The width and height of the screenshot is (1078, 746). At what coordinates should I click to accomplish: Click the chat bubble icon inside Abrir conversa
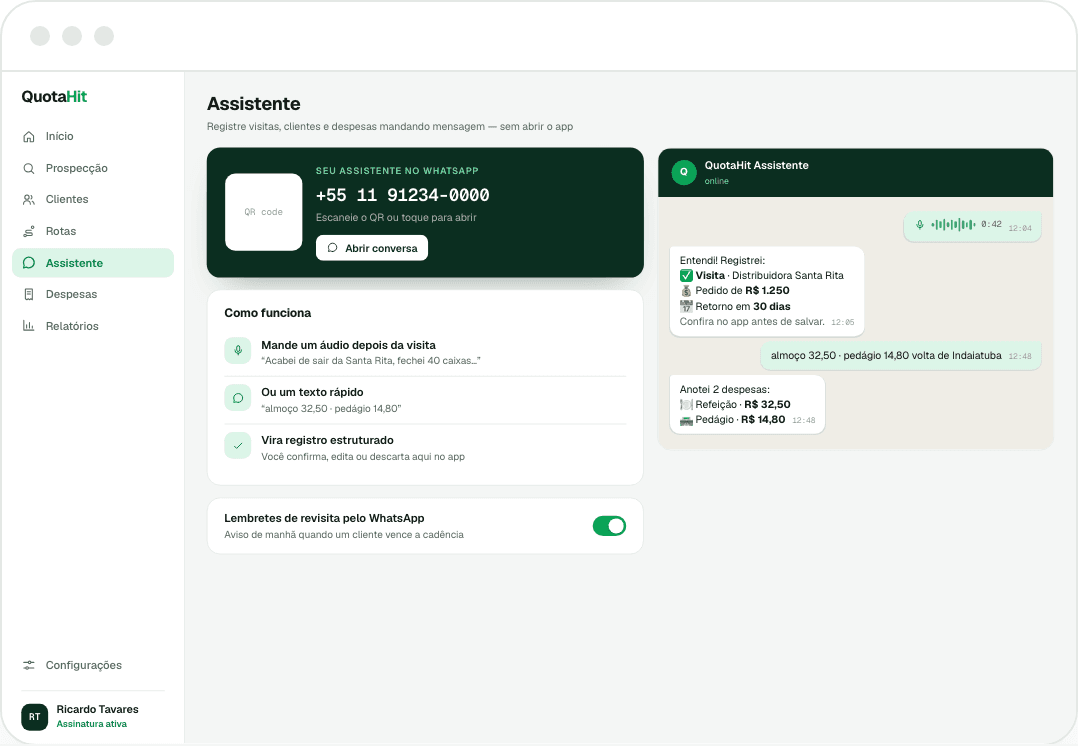click(x=333, y=248)
